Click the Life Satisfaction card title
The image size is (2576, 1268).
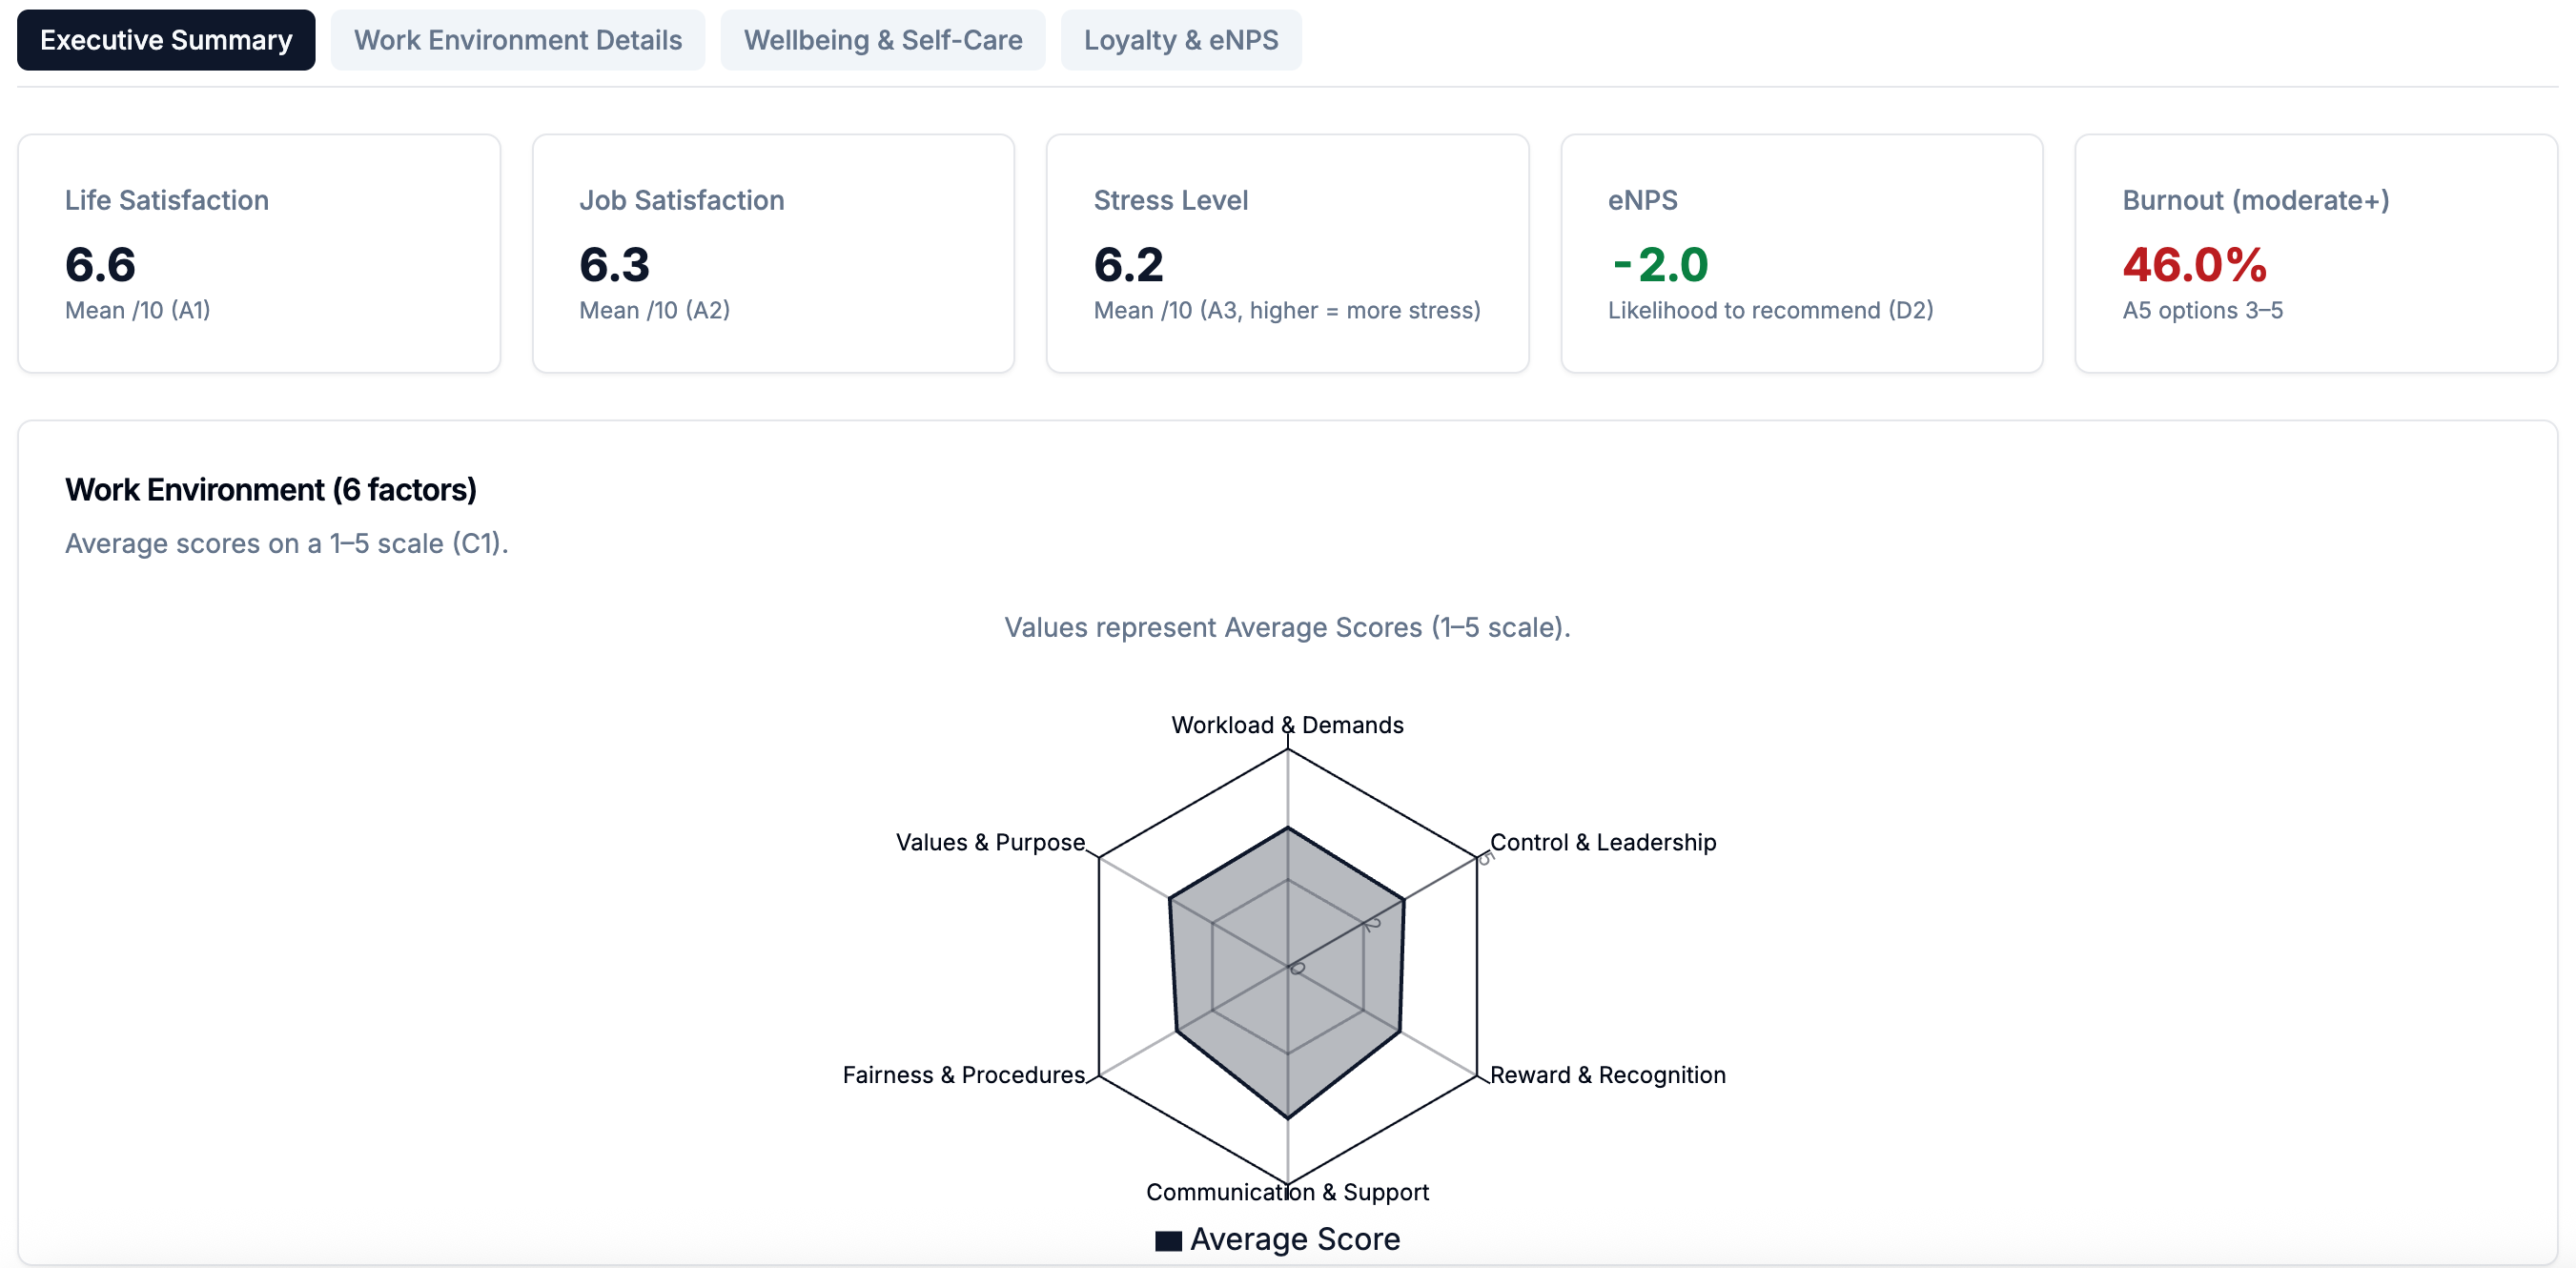[x=167, y=200]
